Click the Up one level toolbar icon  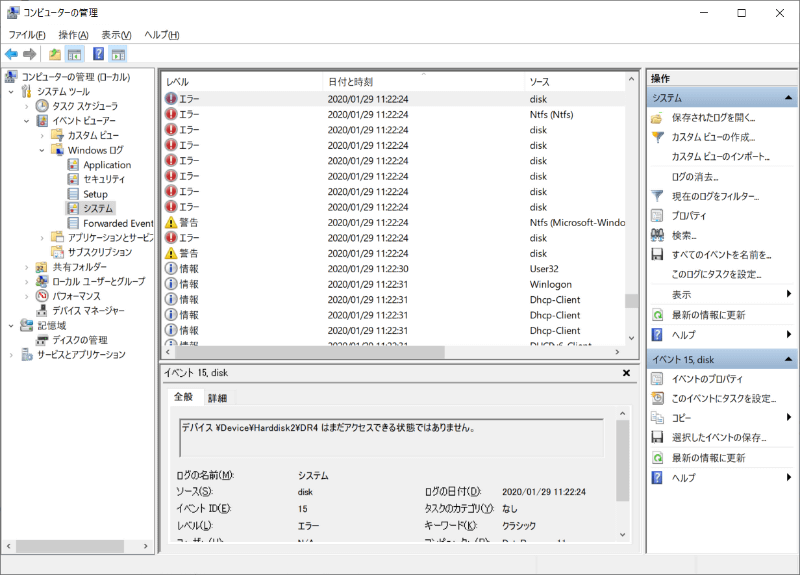(55, 54)
